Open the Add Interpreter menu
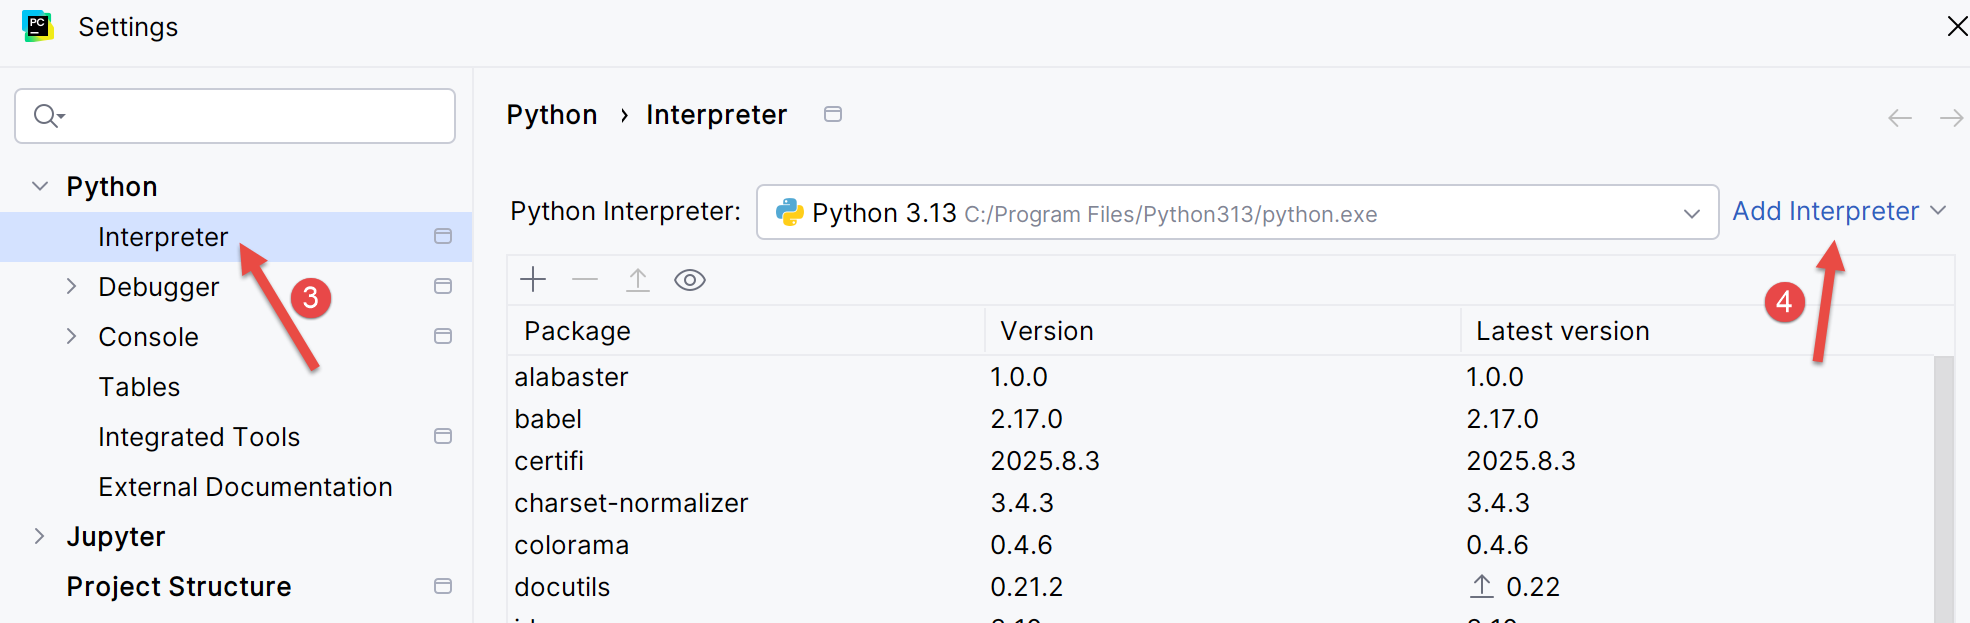Image resolution: width=1970 pixels, height=623 pixels. coord(1838,211)
